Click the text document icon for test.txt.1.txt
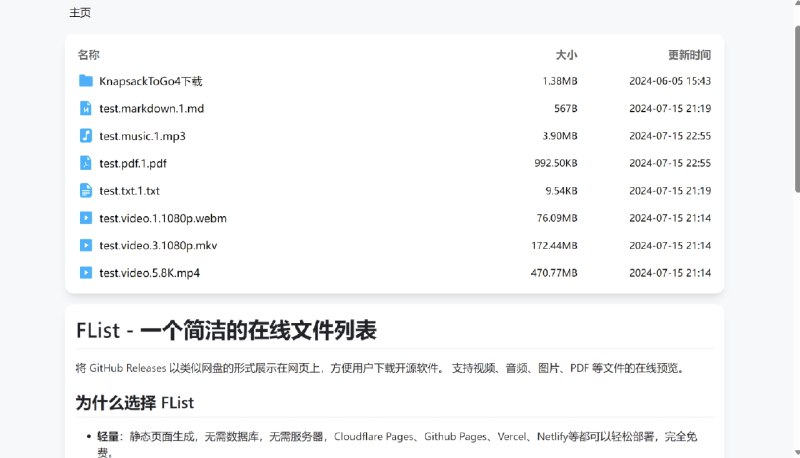800x458 pixels. click(86, 191)
